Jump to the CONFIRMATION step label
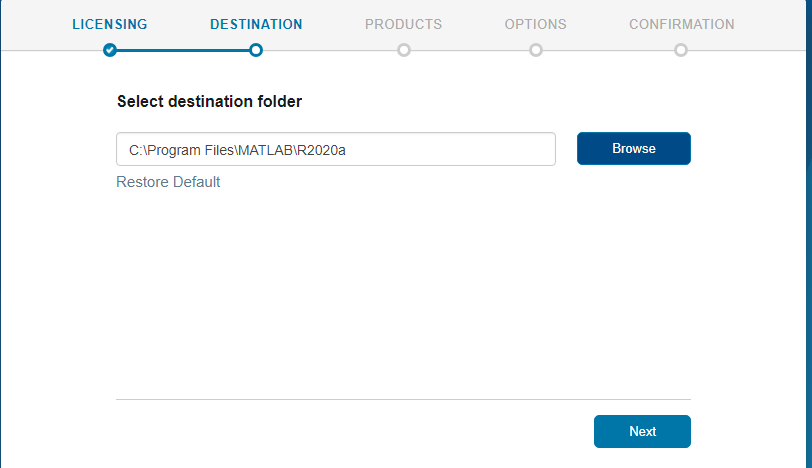812x468 pixels. click(x=682, y=24)
